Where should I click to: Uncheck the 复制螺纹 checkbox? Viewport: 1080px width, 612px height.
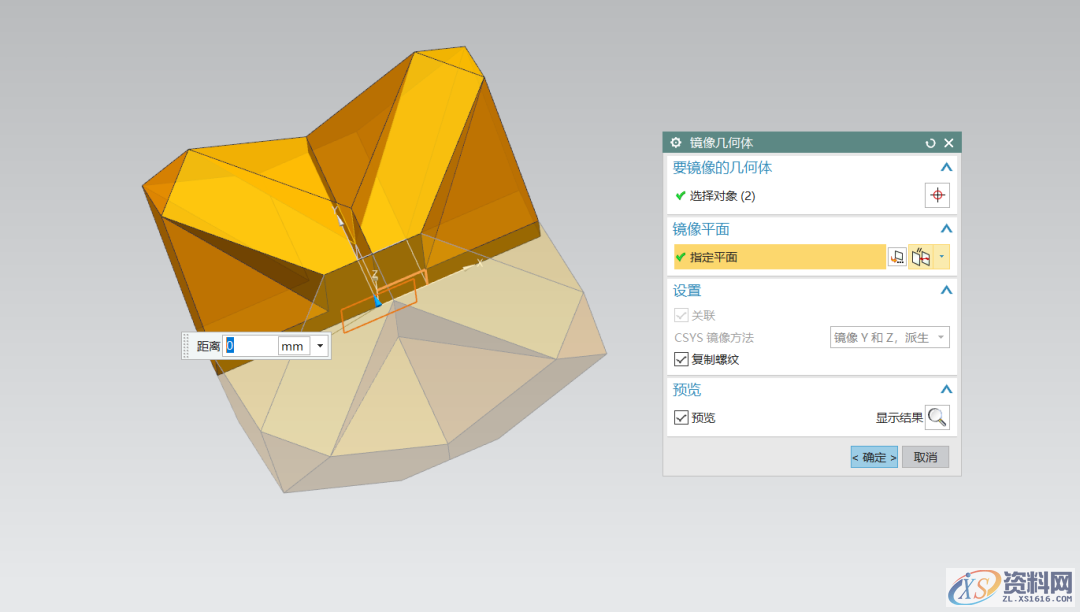[681, 359]
